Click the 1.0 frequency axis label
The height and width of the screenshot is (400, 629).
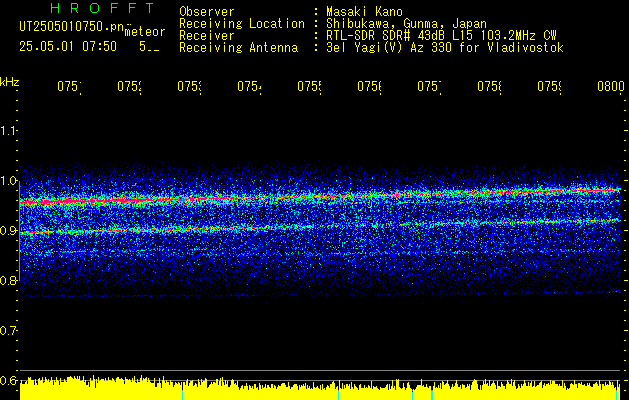[x=9, y=181]
